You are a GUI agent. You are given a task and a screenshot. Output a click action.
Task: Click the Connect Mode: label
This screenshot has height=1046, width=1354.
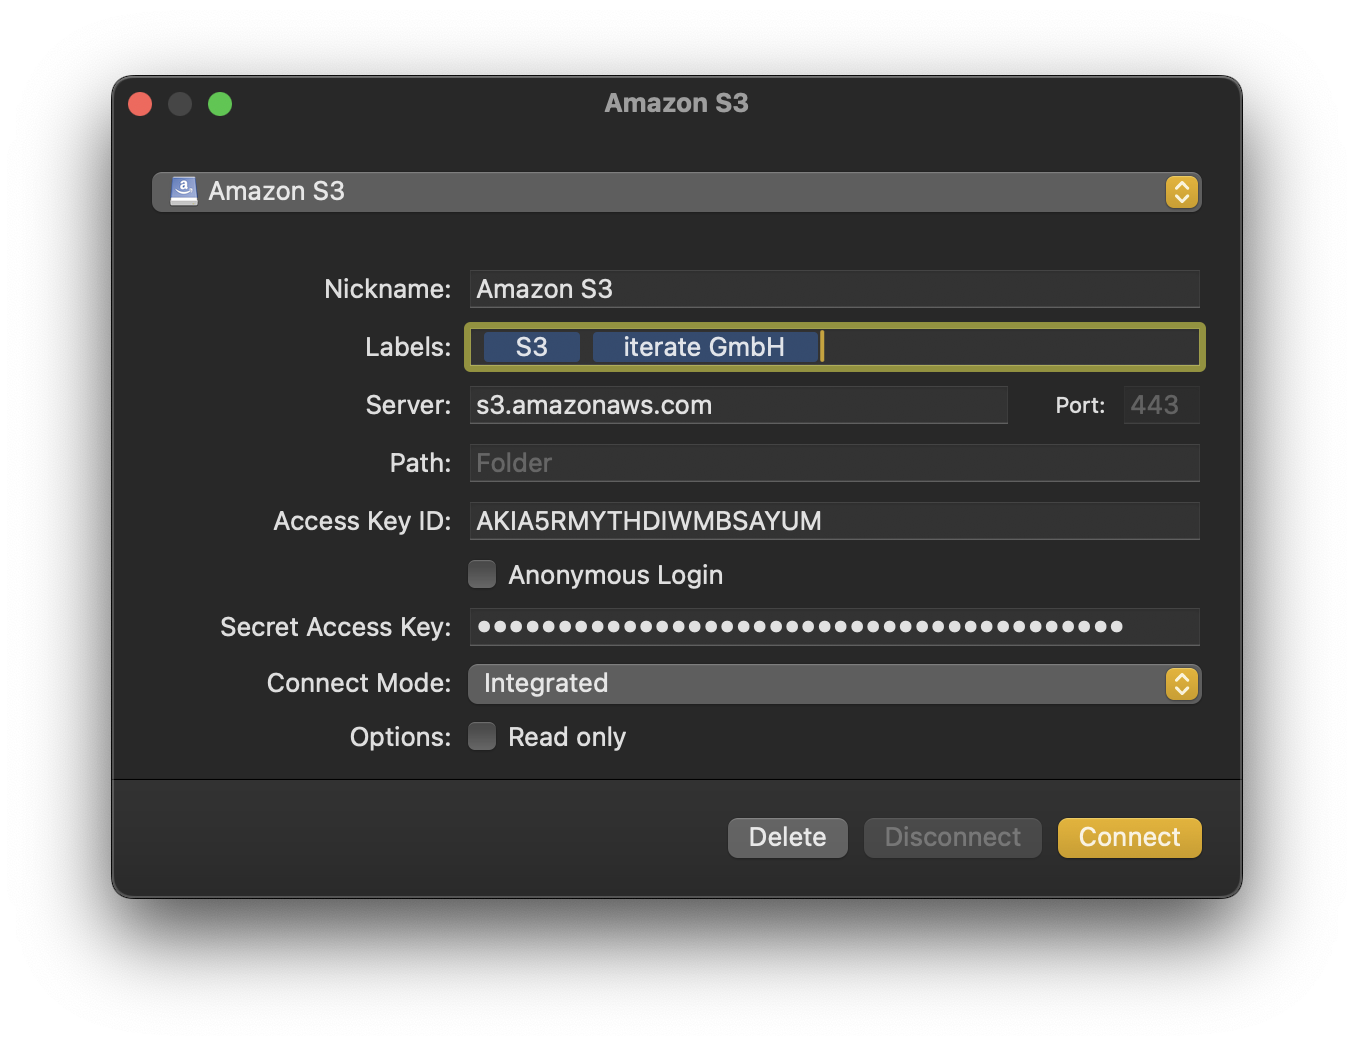click(x=359, y=683)
